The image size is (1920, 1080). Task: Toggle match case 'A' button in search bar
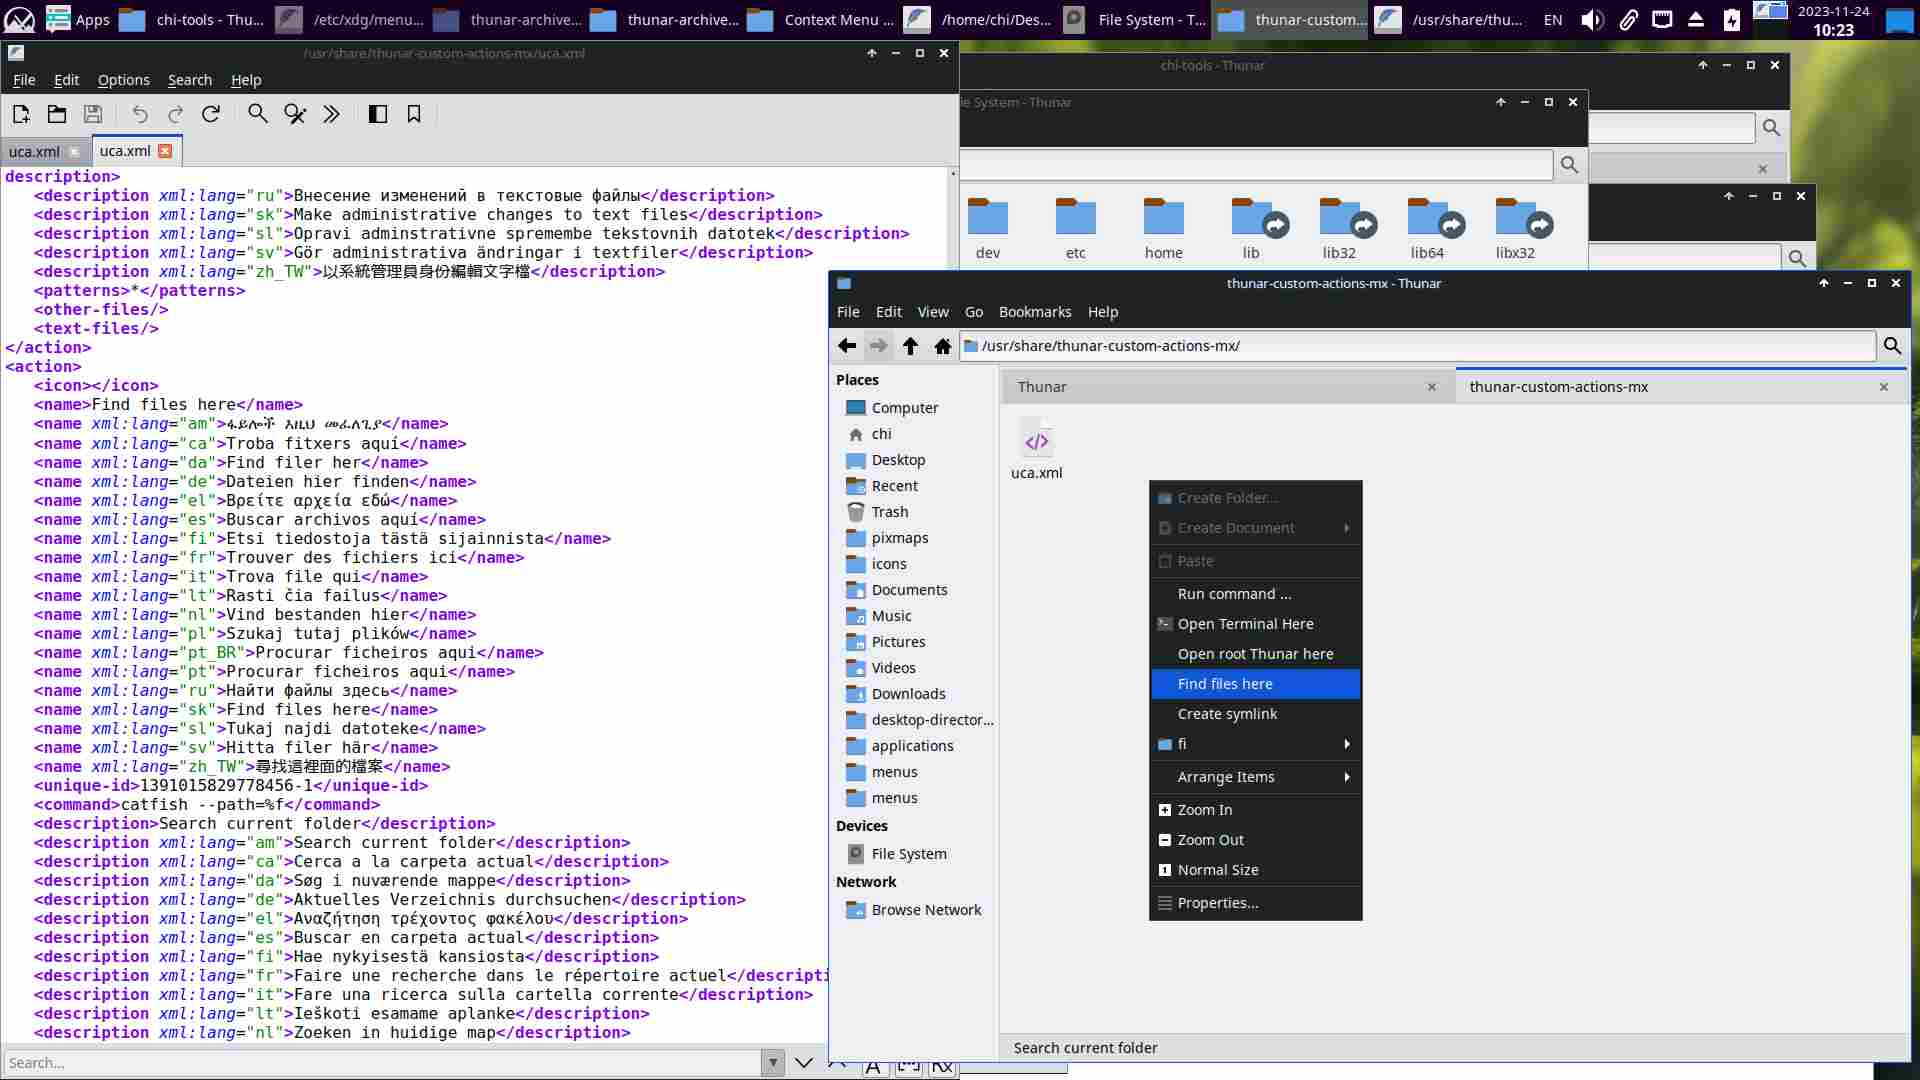coord(873,1067)
